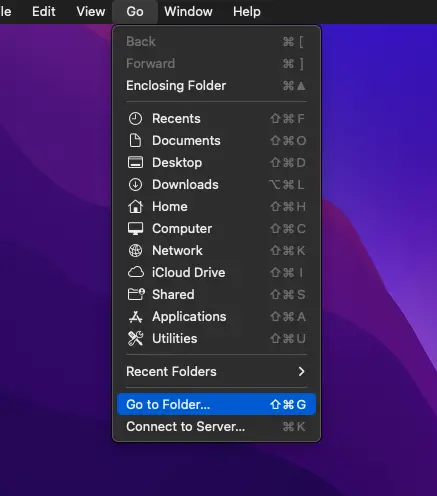
Task: Click the Shared folder icon
Action: tap(136, 294)
